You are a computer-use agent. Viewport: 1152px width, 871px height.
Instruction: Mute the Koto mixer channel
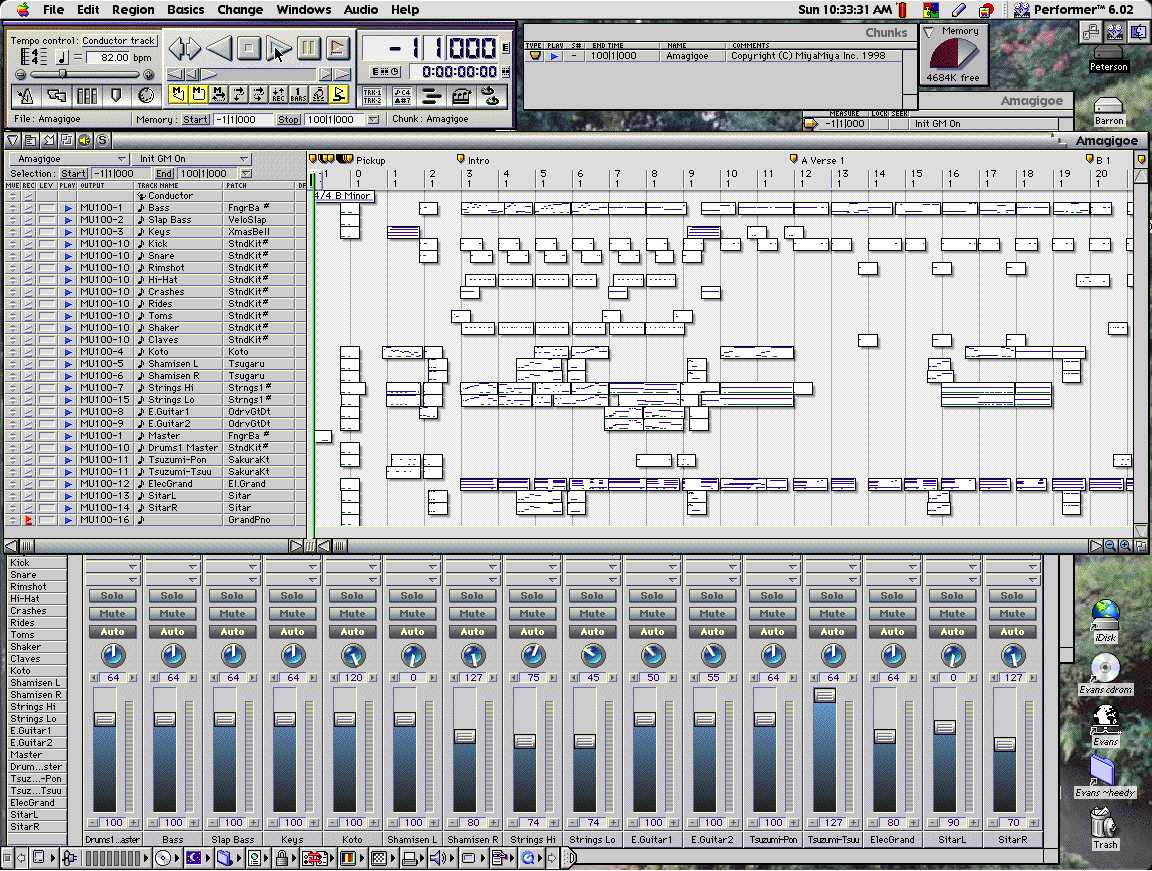352,613
